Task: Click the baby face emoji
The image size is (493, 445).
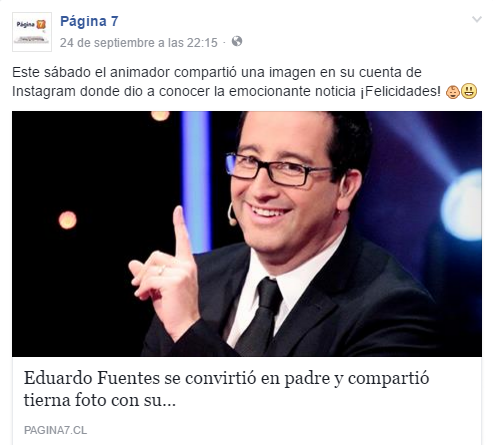Action: pos(453,92)
